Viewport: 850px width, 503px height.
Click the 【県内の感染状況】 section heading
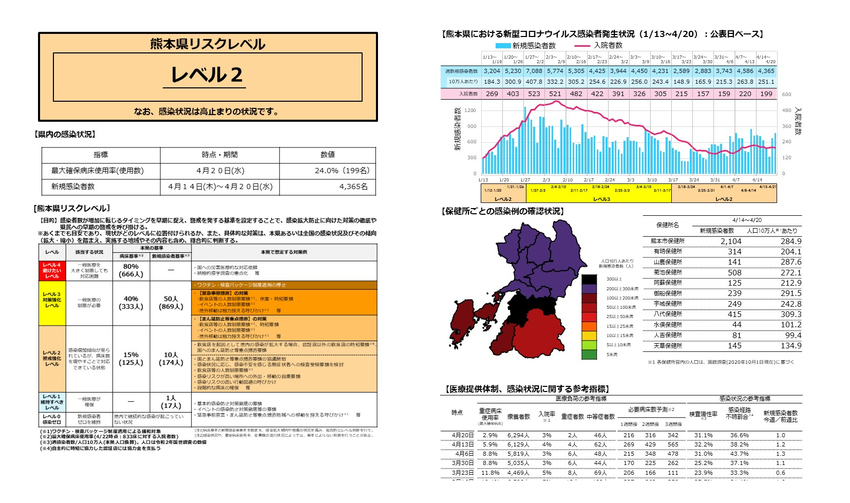(64, 134)
